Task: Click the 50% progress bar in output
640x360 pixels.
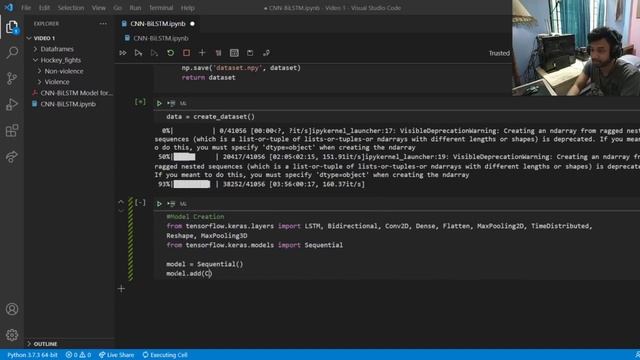Action: tap(184, 157)
